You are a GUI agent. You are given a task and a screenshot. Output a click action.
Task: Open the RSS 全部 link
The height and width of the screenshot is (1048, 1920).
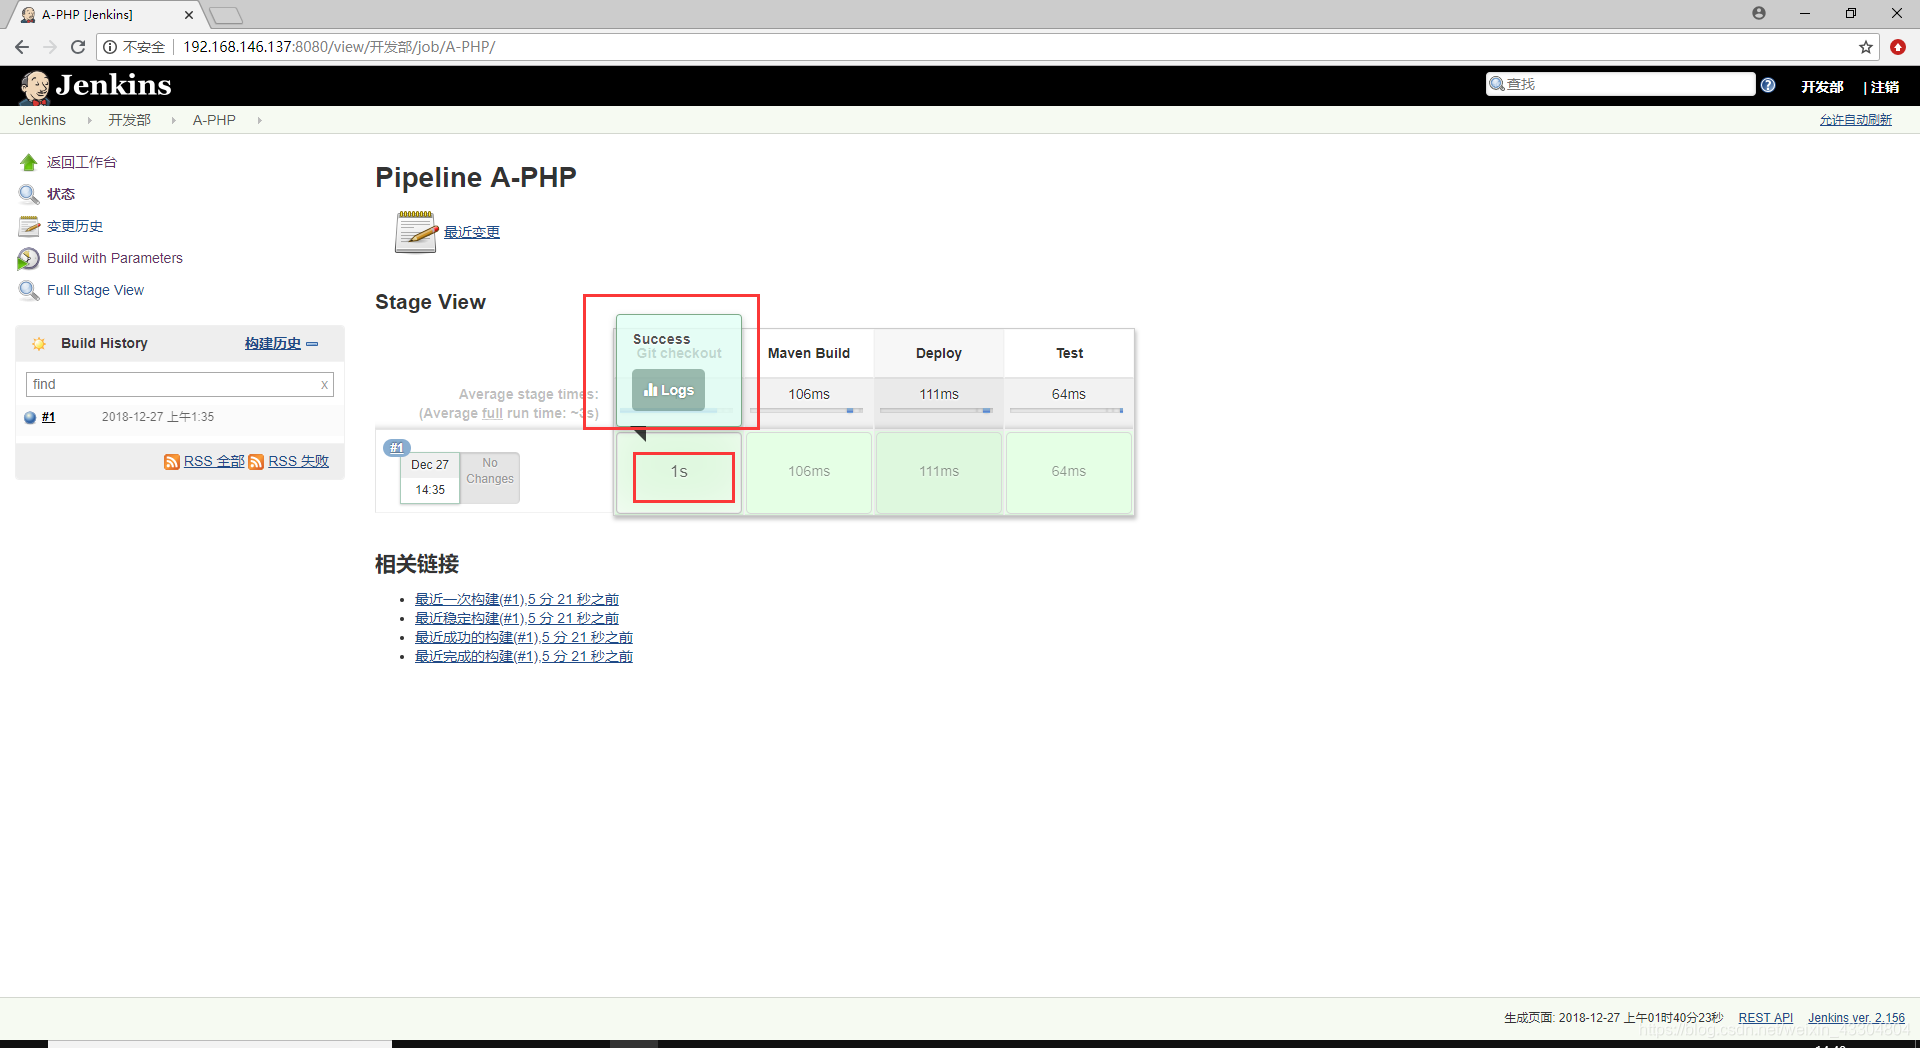[x=214, y=461]
